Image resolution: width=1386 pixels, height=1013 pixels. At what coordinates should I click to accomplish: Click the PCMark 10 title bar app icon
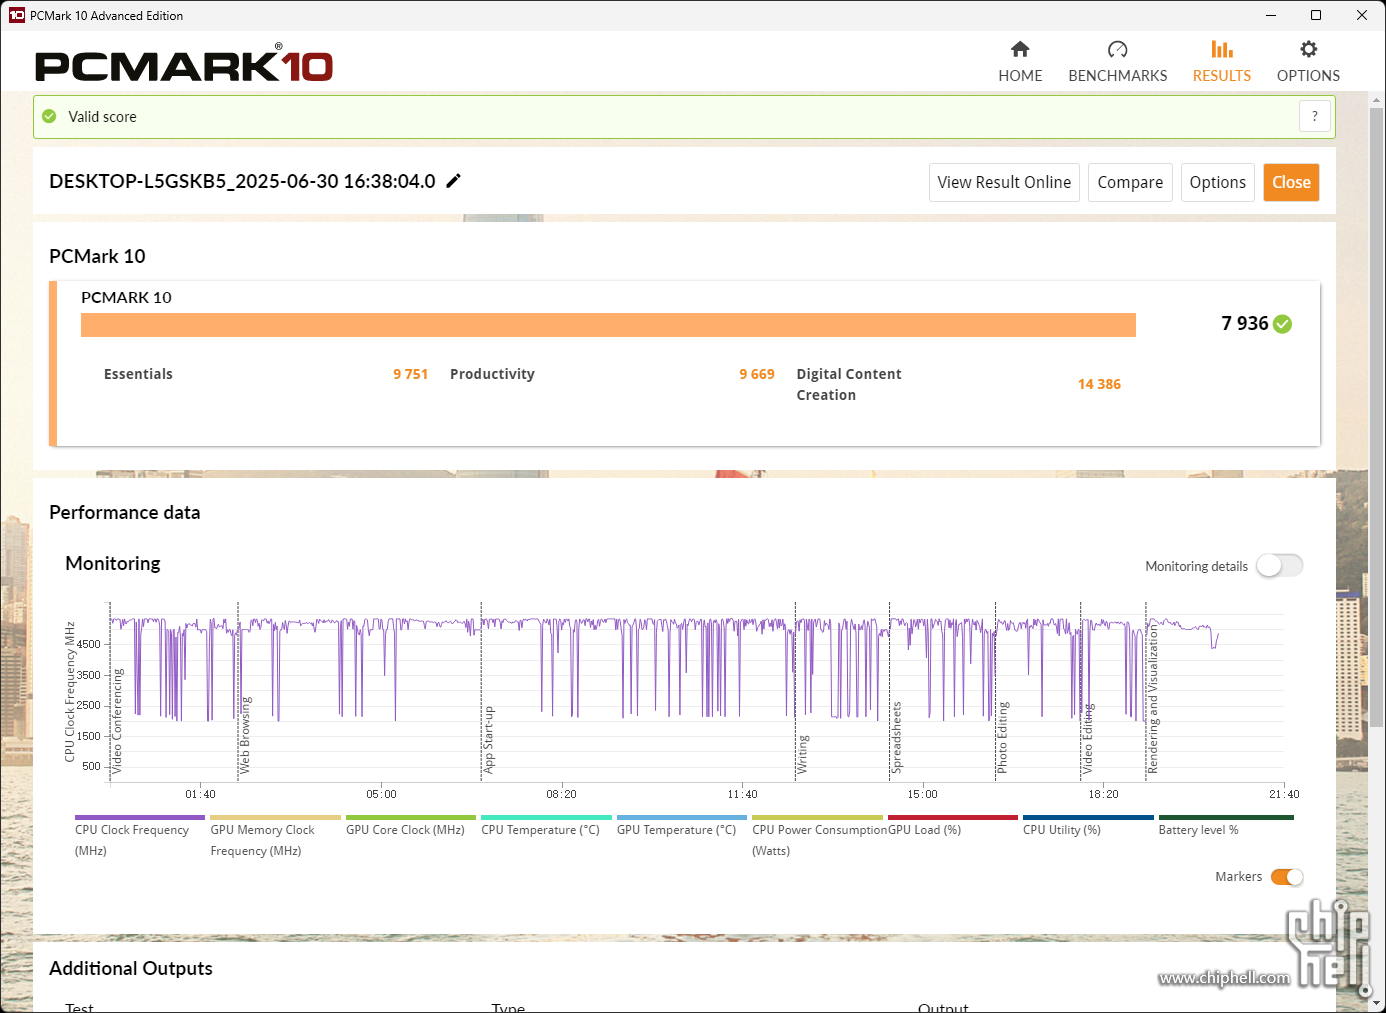coord(16,15)
